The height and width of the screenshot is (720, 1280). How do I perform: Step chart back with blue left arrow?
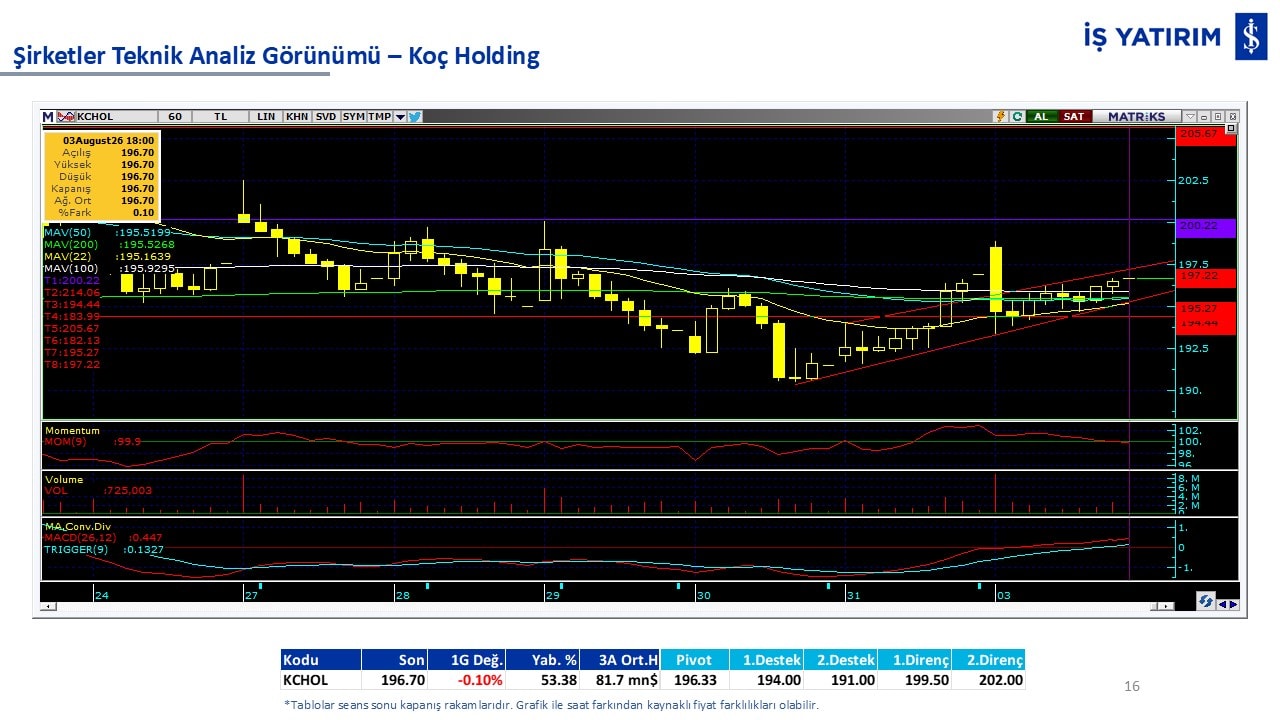click(1222, 603)
